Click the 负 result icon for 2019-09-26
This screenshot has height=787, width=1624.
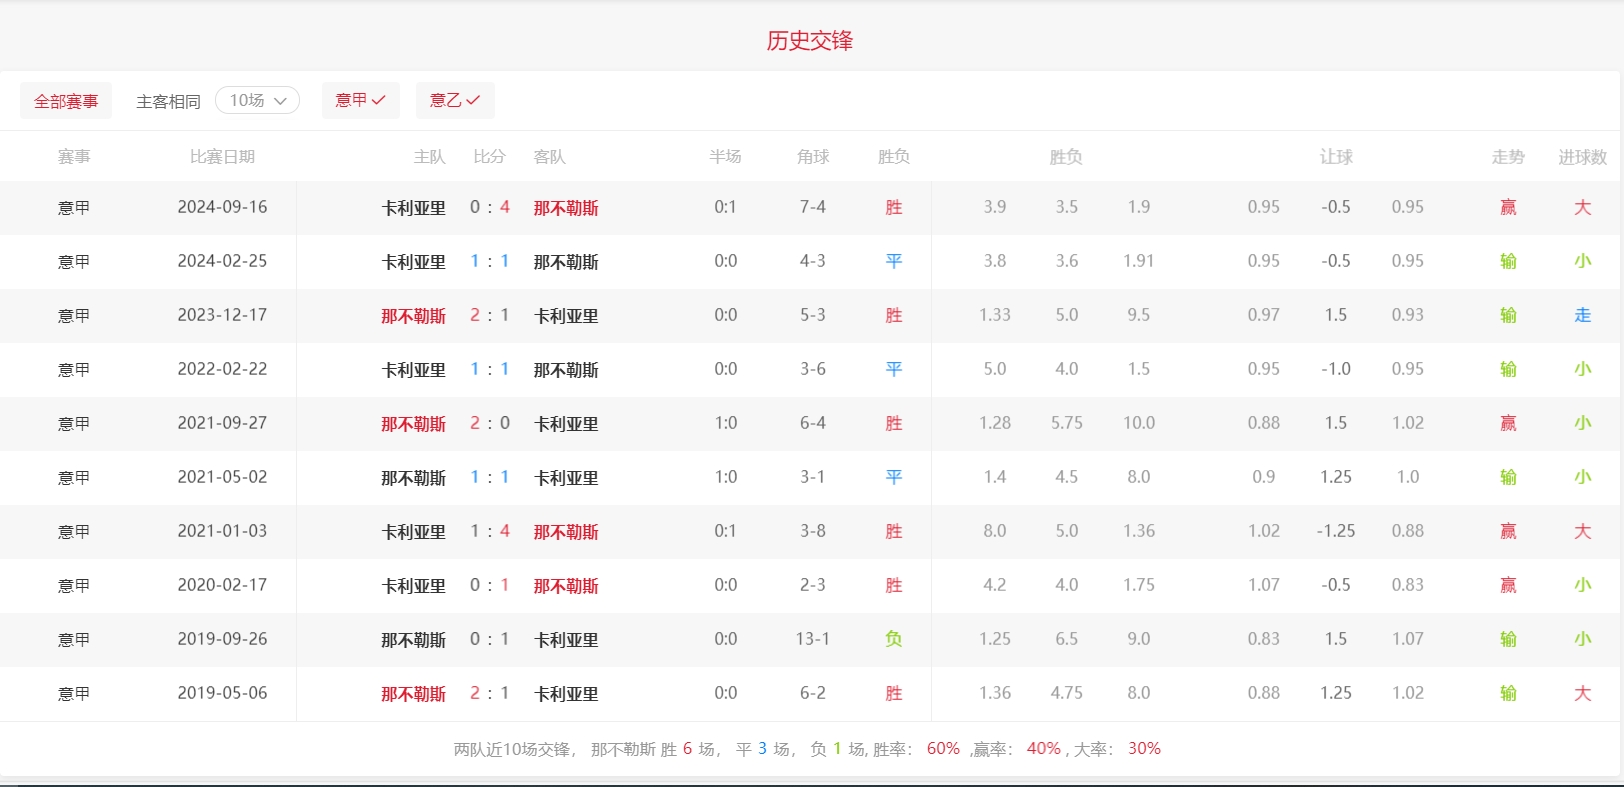coord(894,639)
